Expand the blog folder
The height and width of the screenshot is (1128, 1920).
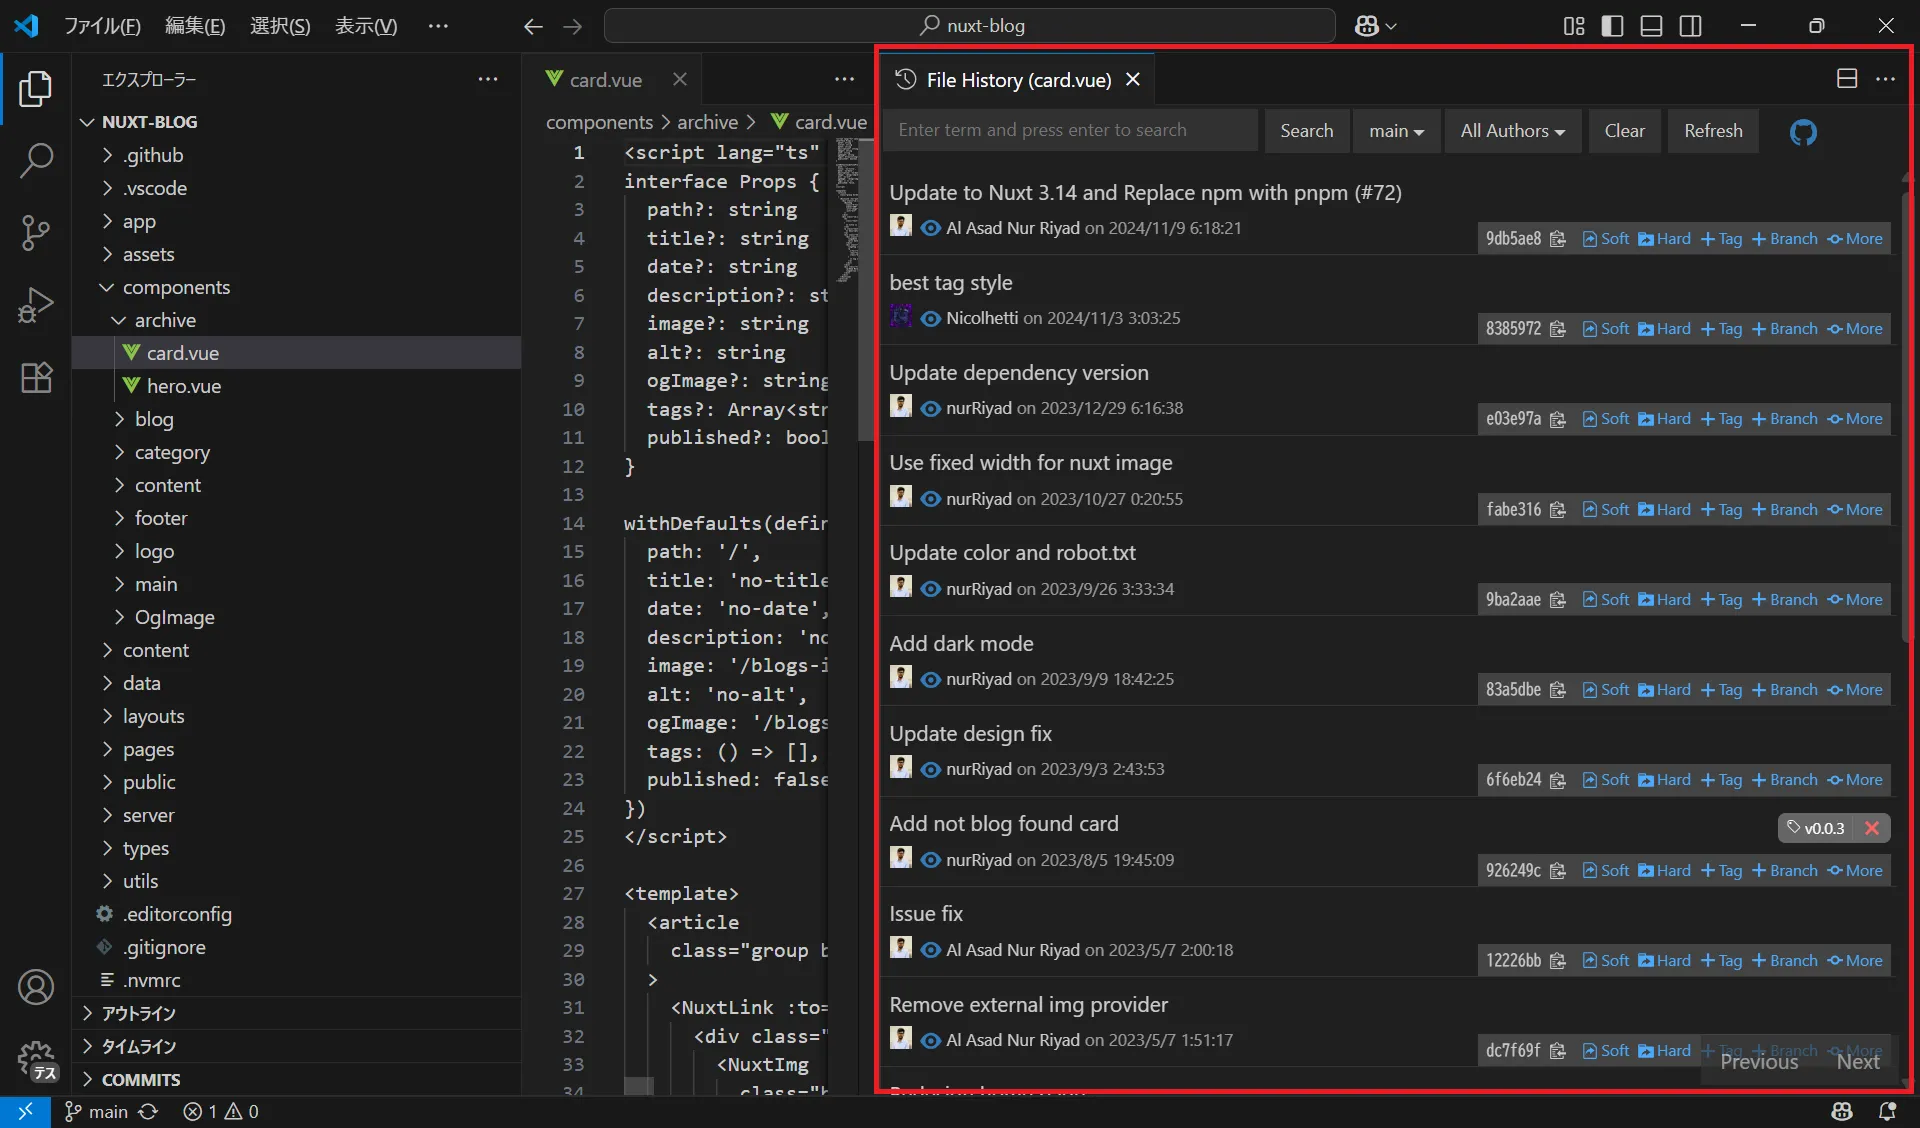(154, 419)
